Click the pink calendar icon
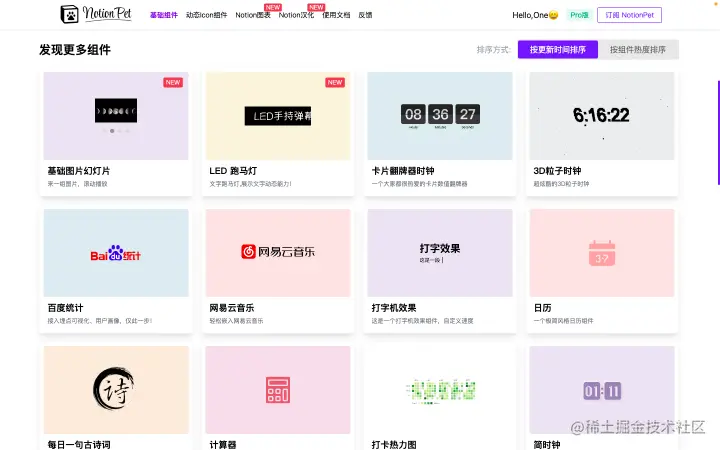This screenshot has height=450, width=720. coord(602,253)
